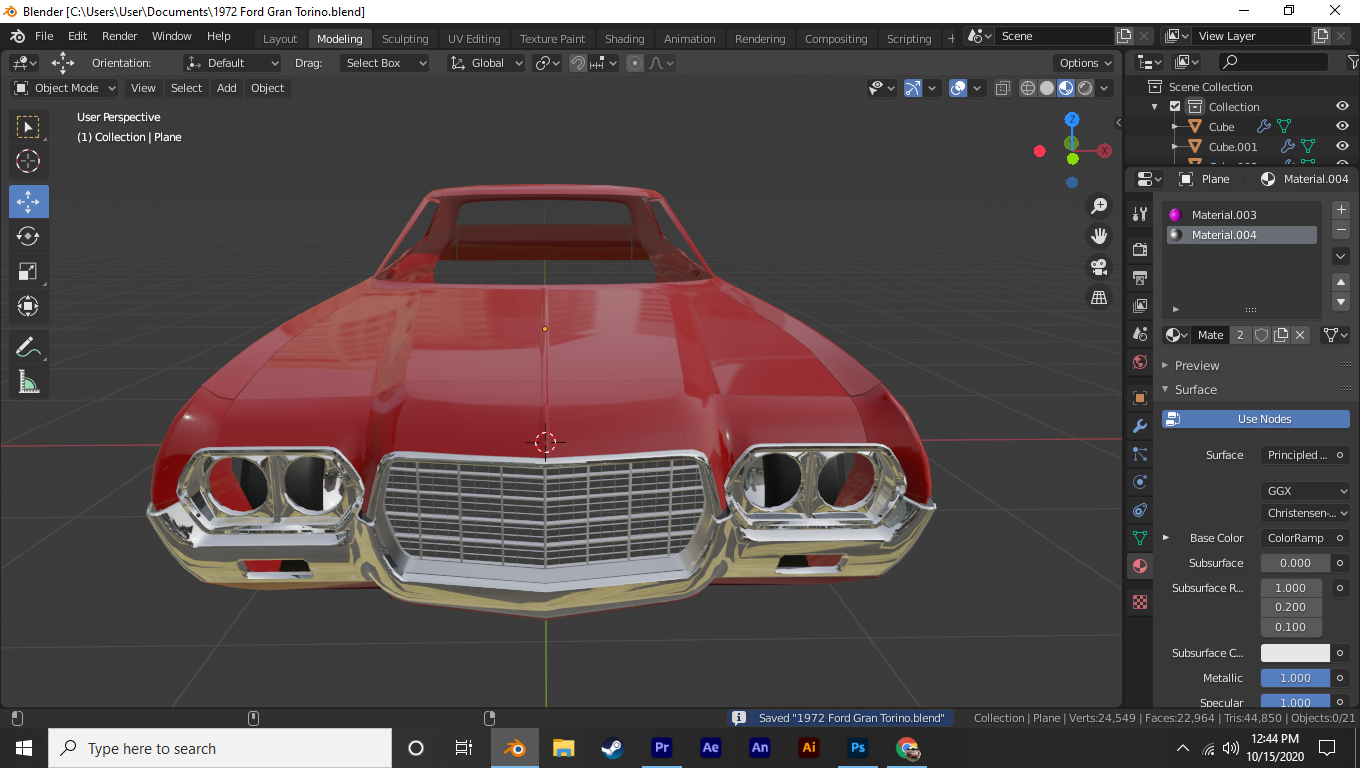1360x768 pixels.
Task: Open the Texture properties tab
Action: click(x=1139, y=602)
